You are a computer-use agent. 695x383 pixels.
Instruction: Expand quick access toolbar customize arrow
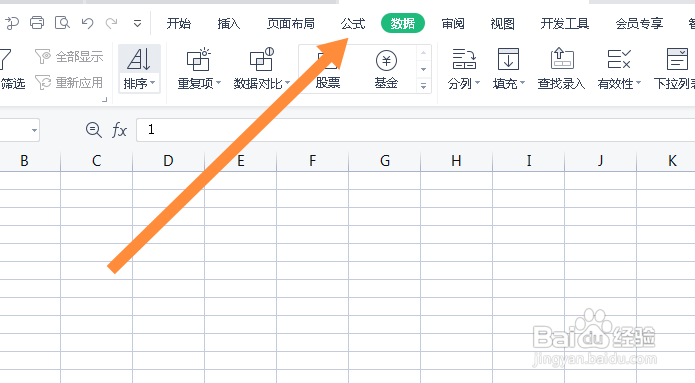[137, 23]
